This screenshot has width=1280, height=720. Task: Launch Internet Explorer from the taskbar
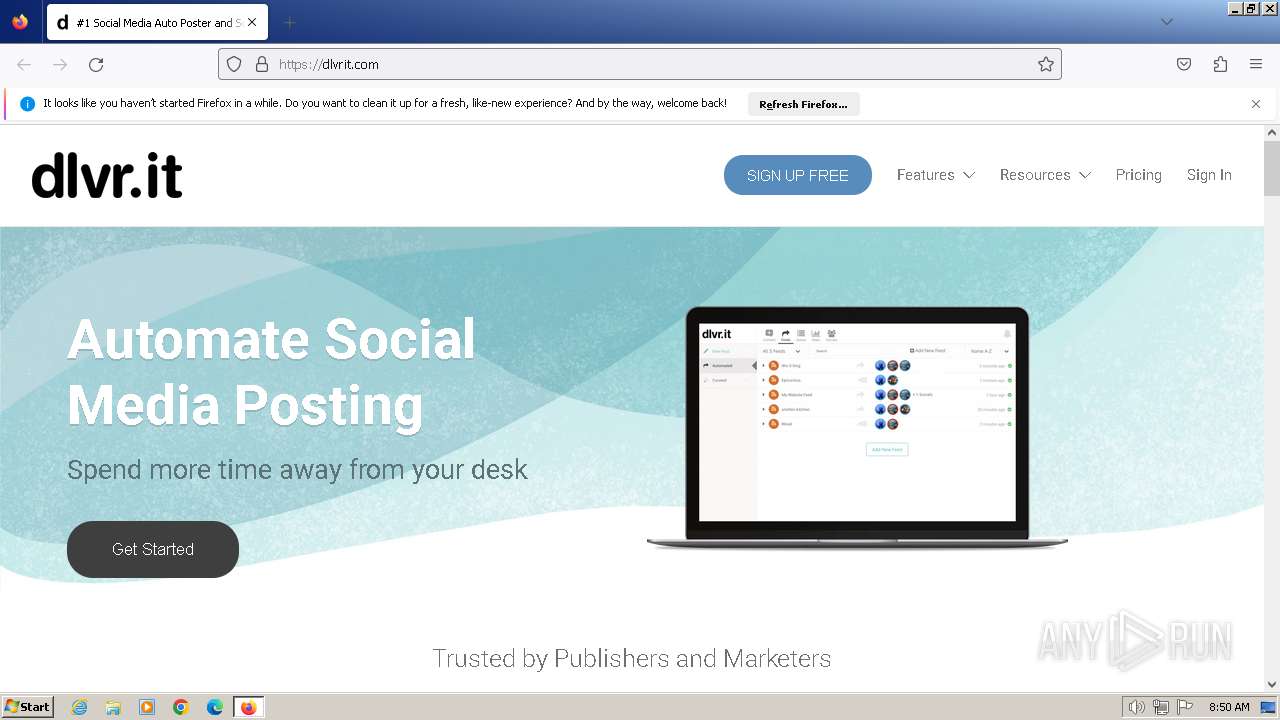79,707
